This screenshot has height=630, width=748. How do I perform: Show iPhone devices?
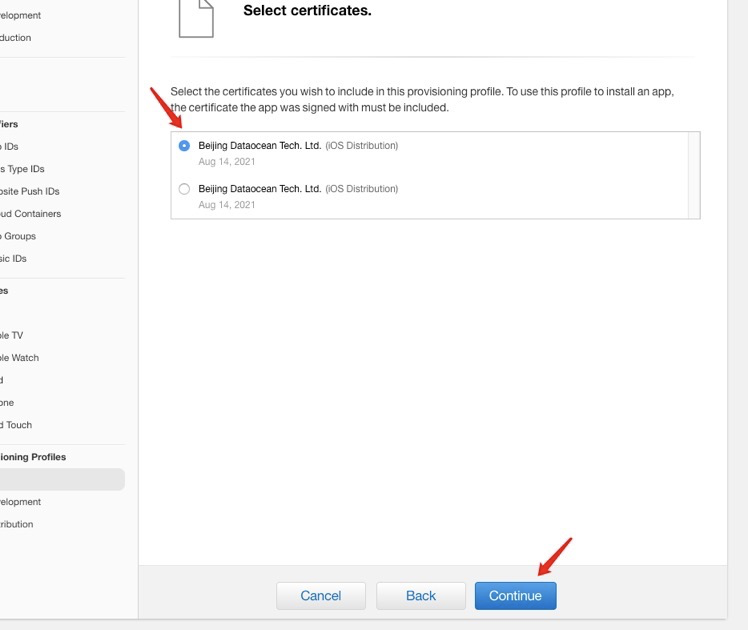(8, 403)
